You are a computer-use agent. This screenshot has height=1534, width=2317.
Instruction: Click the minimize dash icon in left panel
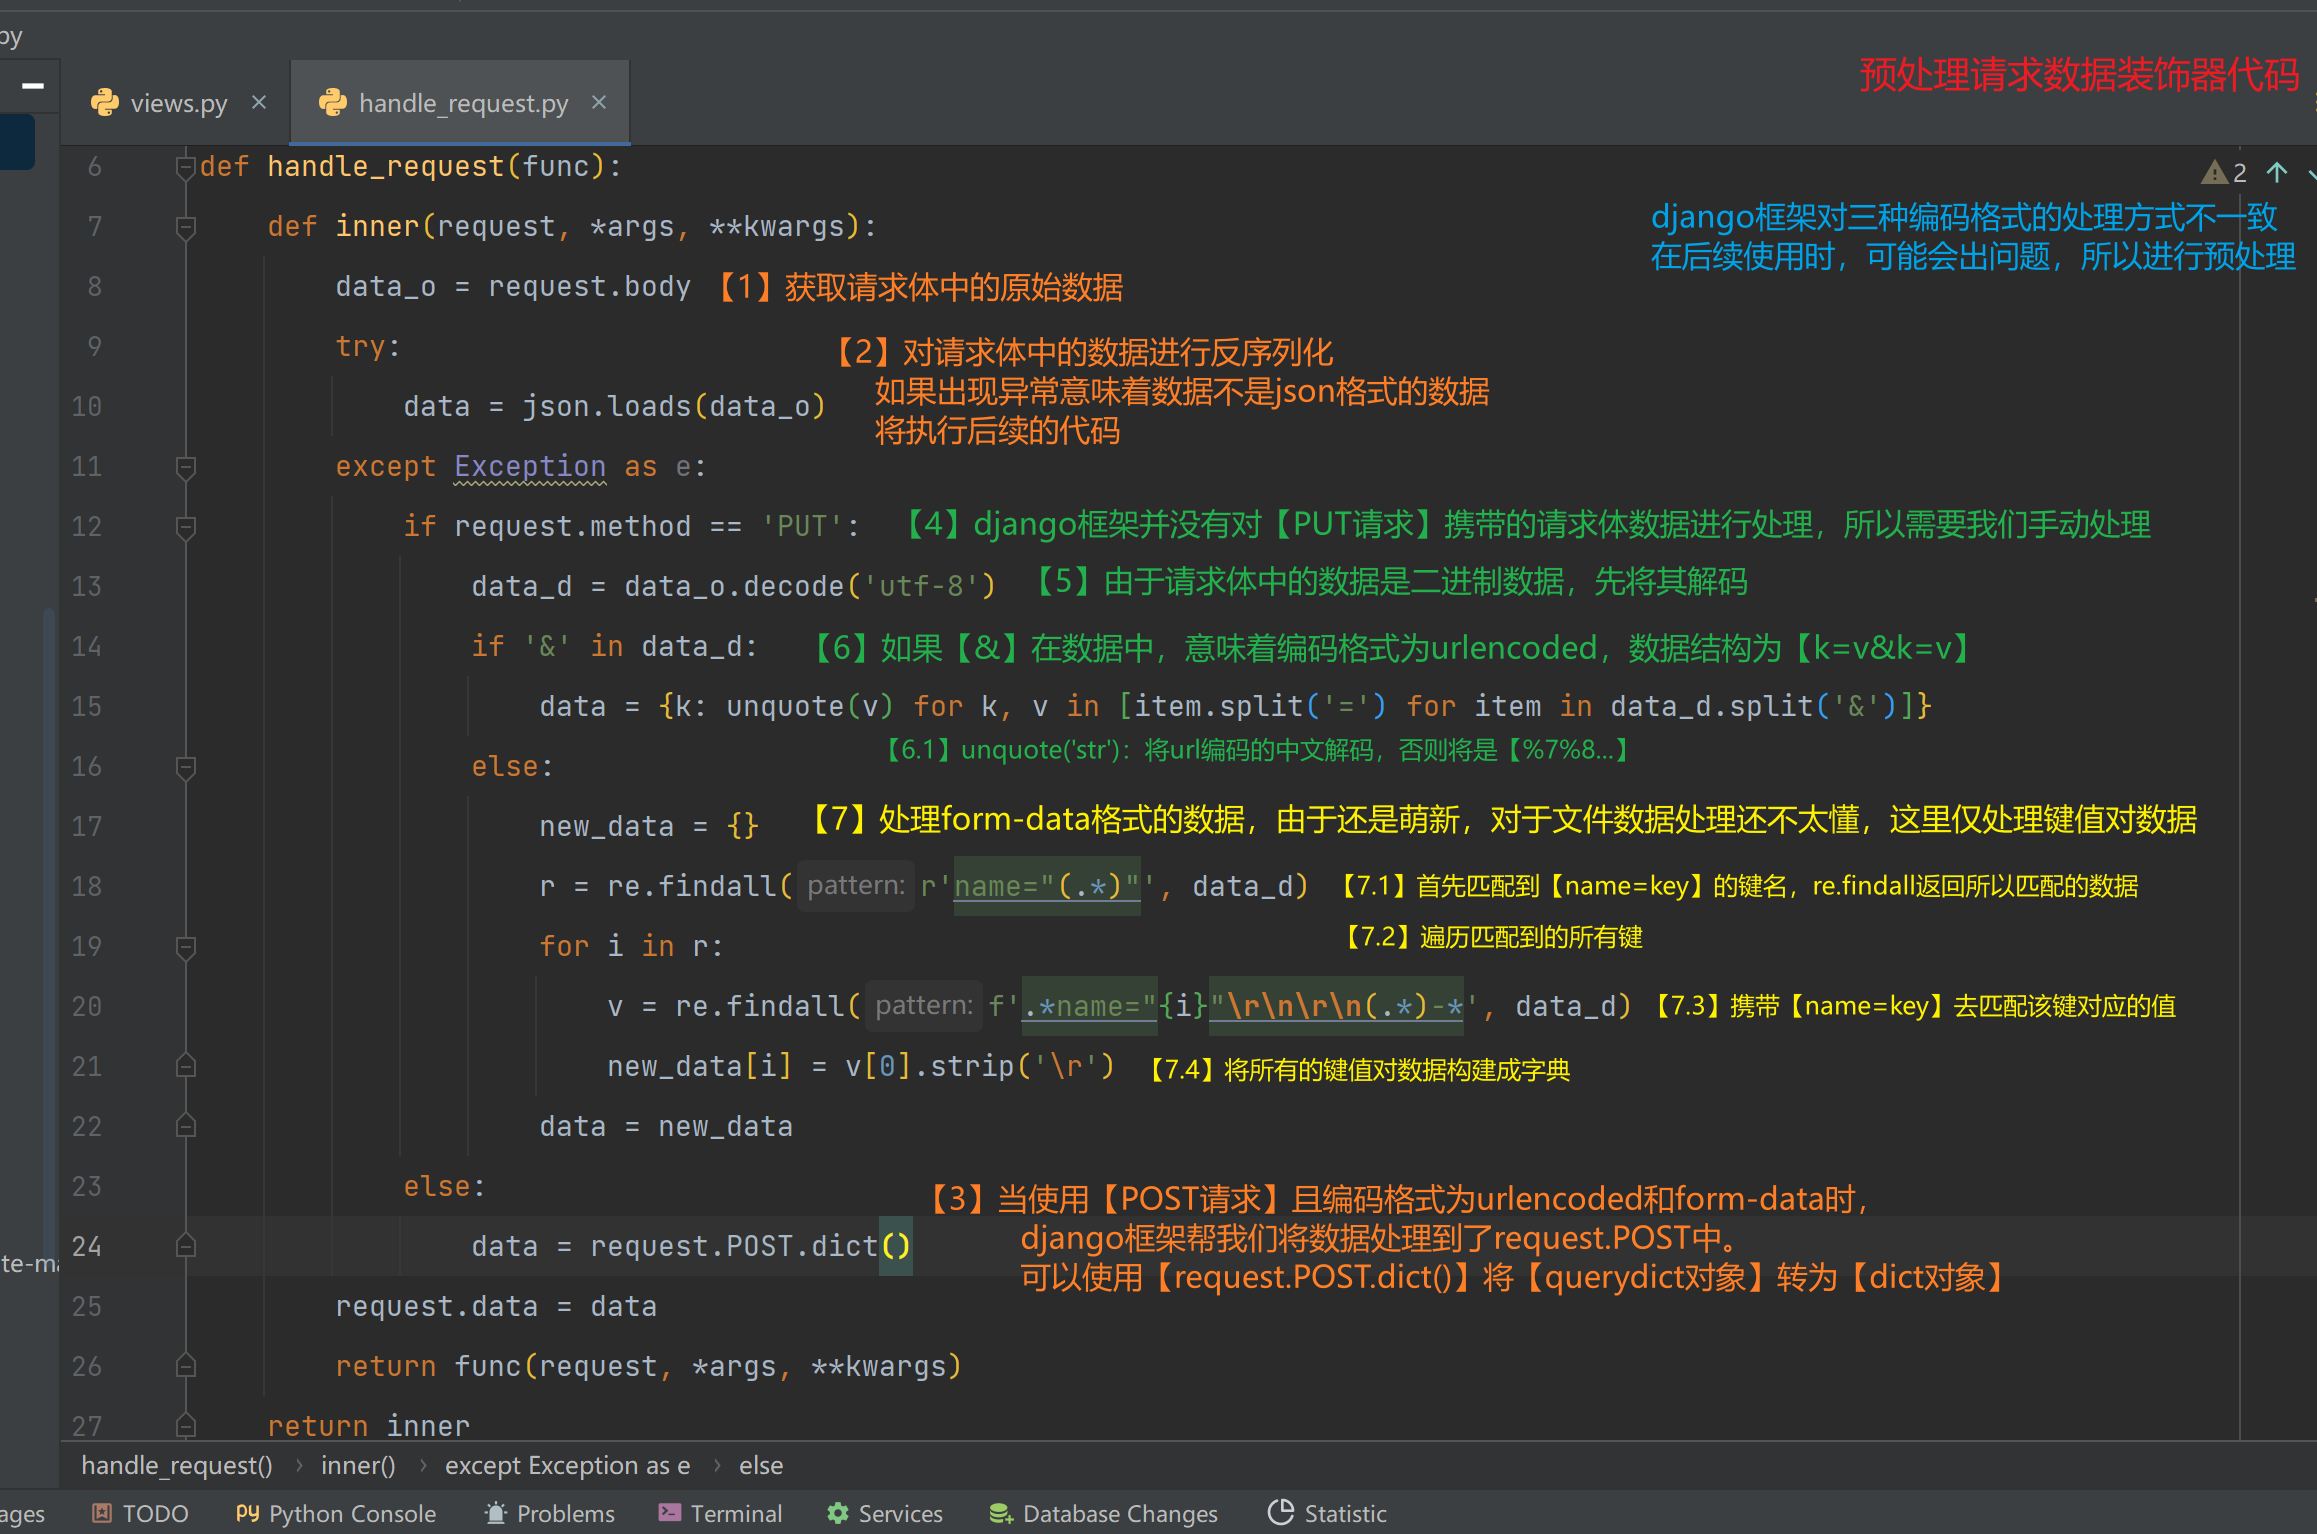coord(33,86)
